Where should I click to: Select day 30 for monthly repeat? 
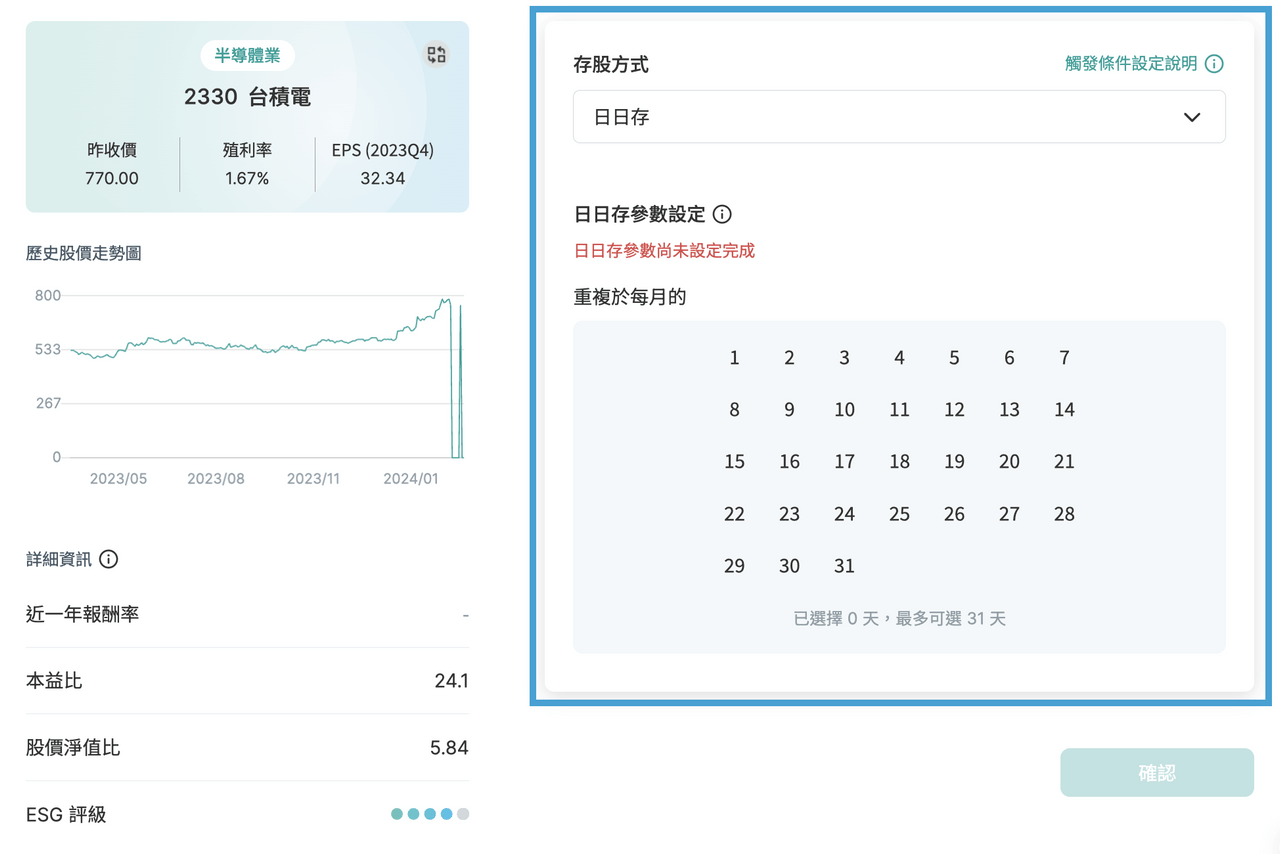pyautogui.click(x=790, y=566)
